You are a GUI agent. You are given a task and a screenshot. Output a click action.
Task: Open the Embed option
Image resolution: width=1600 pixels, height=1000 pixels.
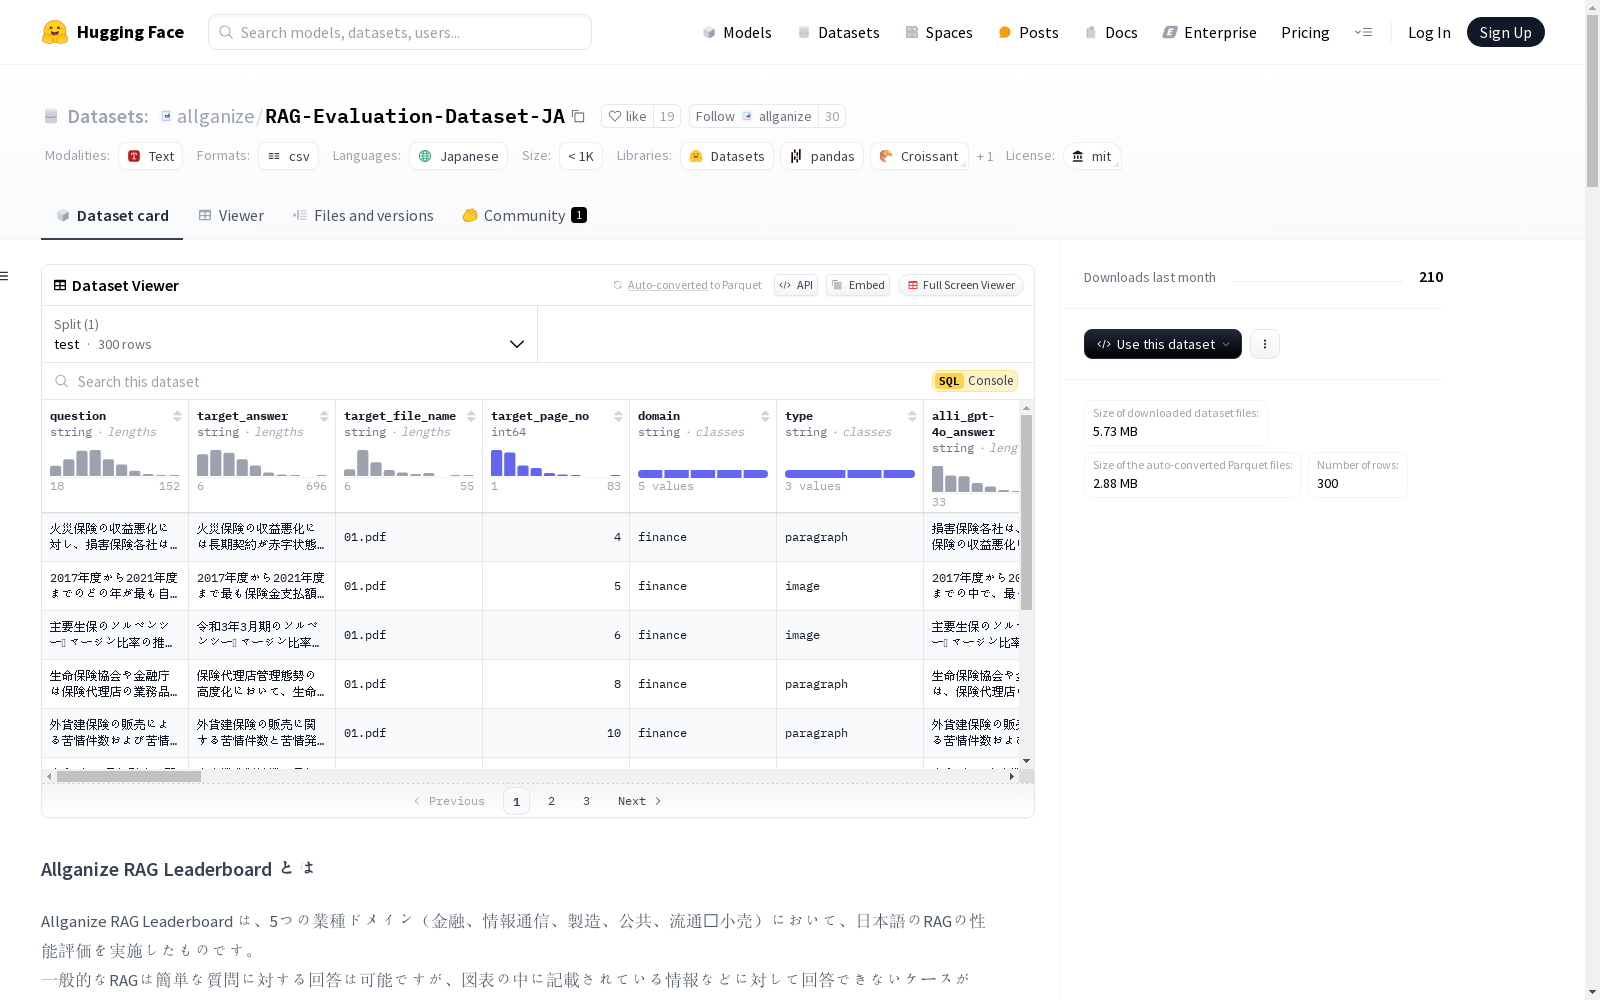[x=858, y=285]
